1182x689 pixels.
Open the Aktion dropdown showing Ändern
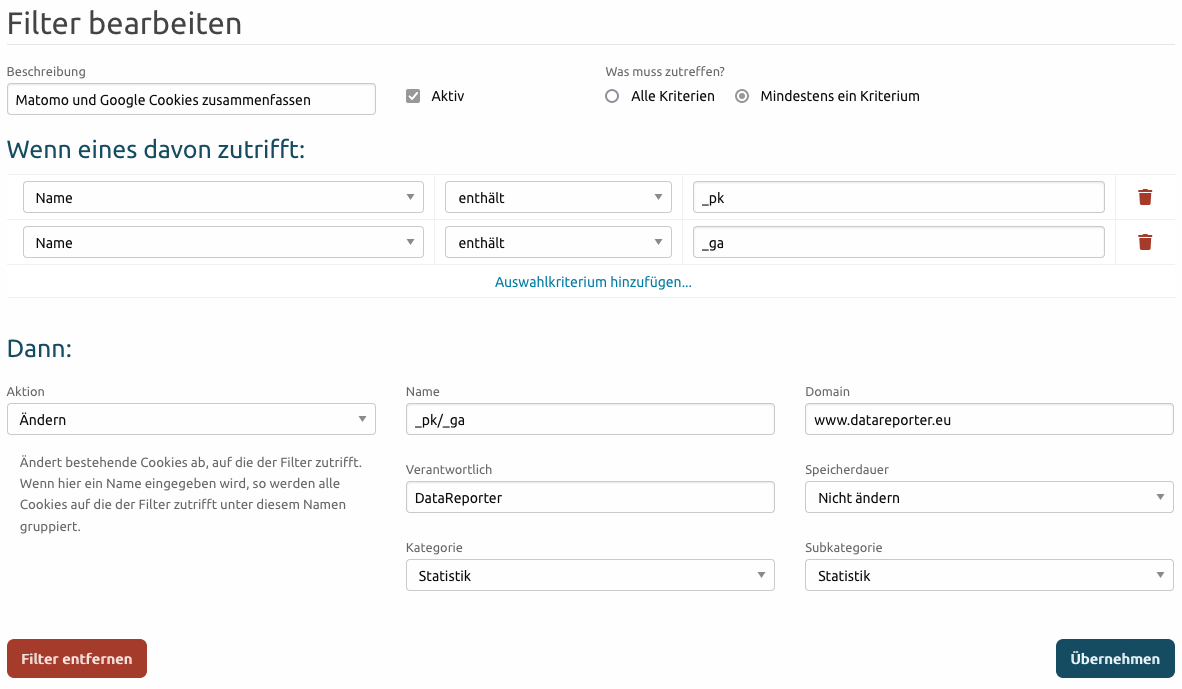(x=191, y=419)
